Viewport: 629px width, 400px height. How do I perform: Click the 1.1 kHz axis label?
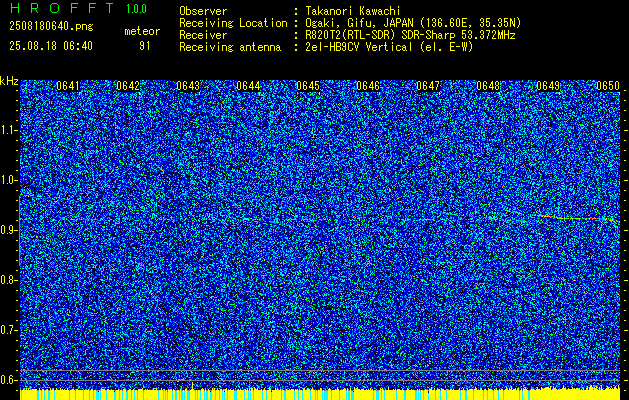tap(8, 130)
